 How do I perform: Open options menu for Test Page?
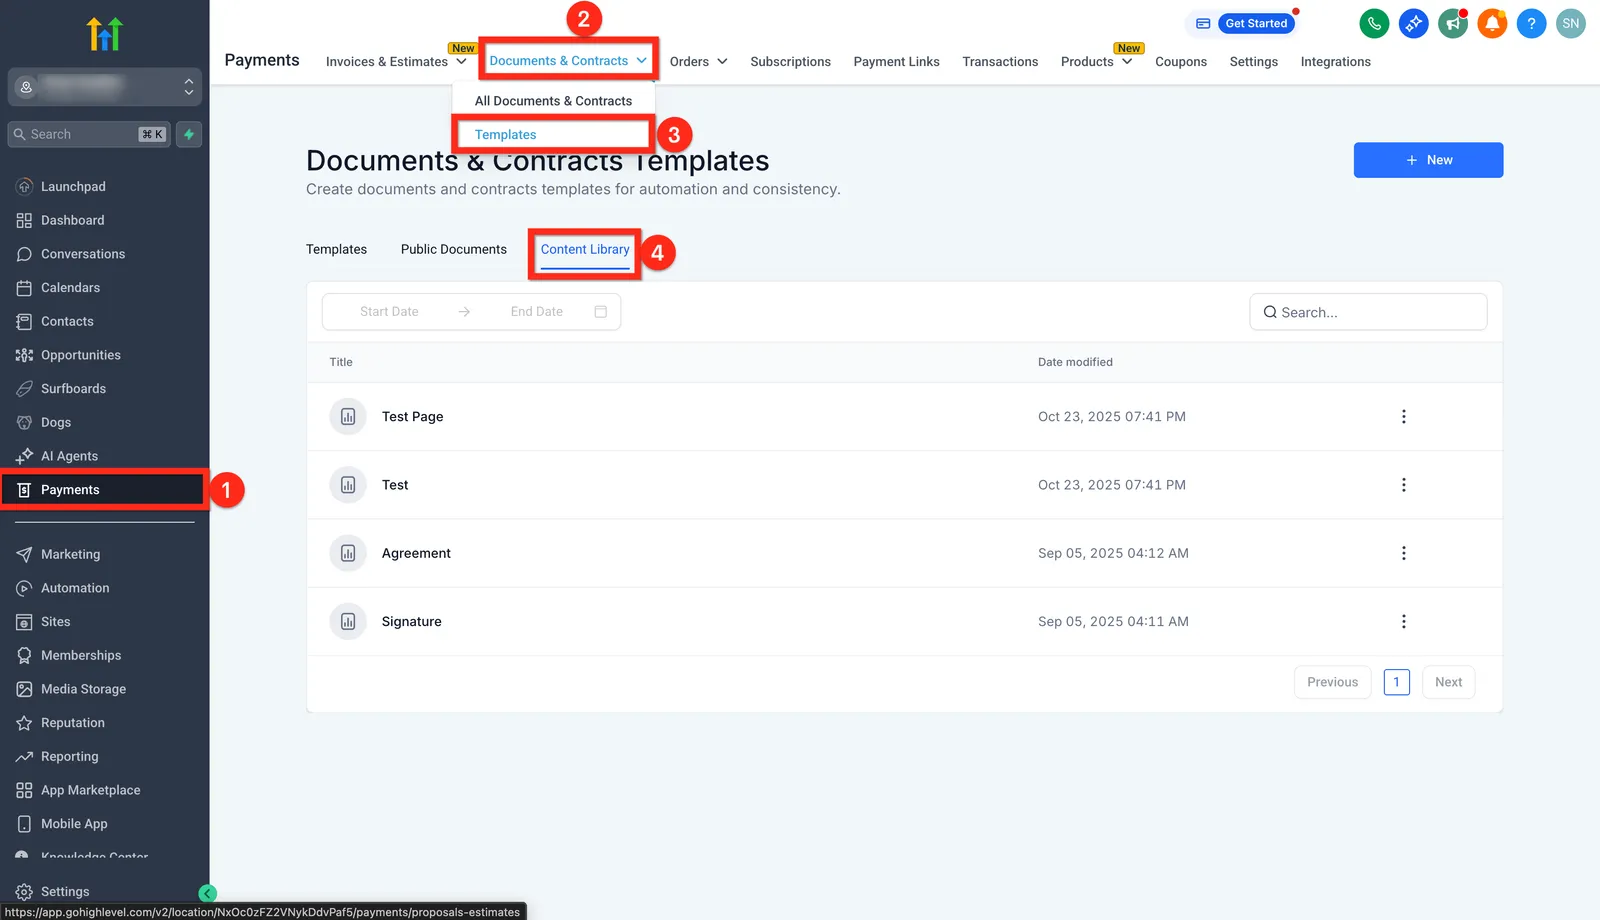pos(1403,417)
